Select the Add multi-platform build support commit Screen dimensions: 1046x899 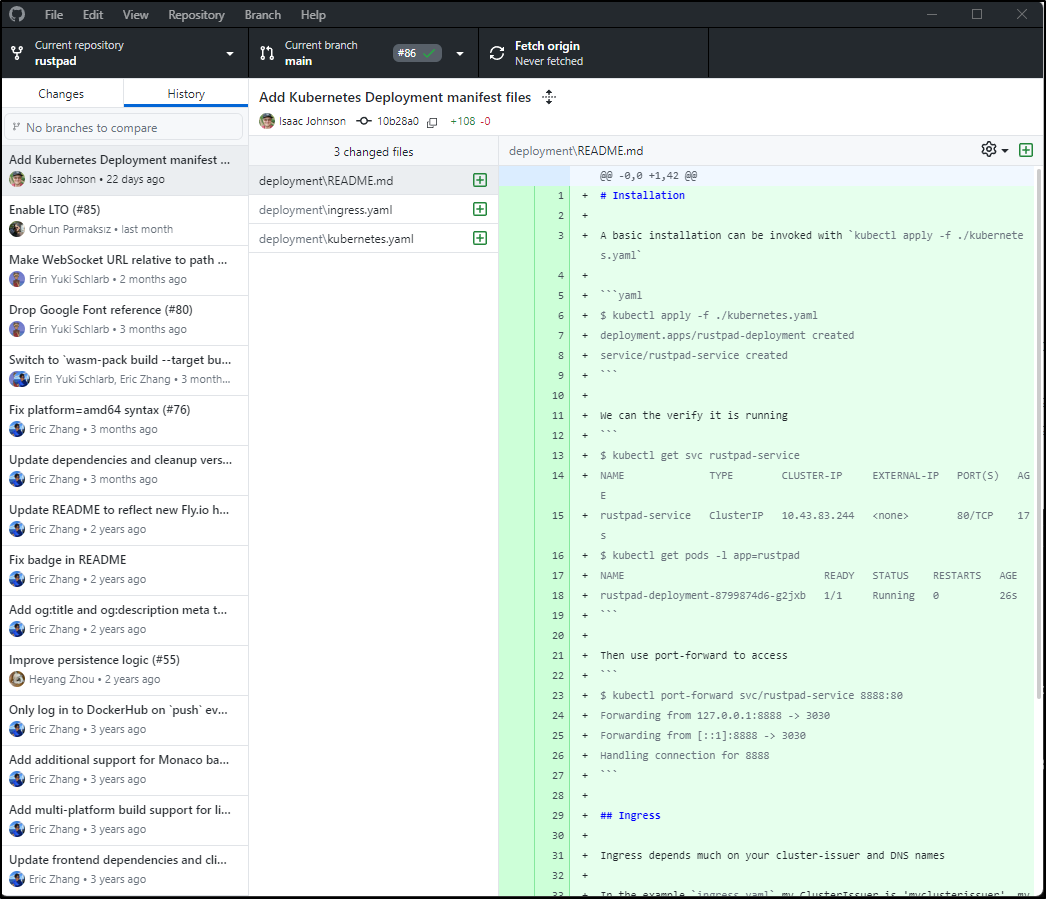tap(125, 820)
